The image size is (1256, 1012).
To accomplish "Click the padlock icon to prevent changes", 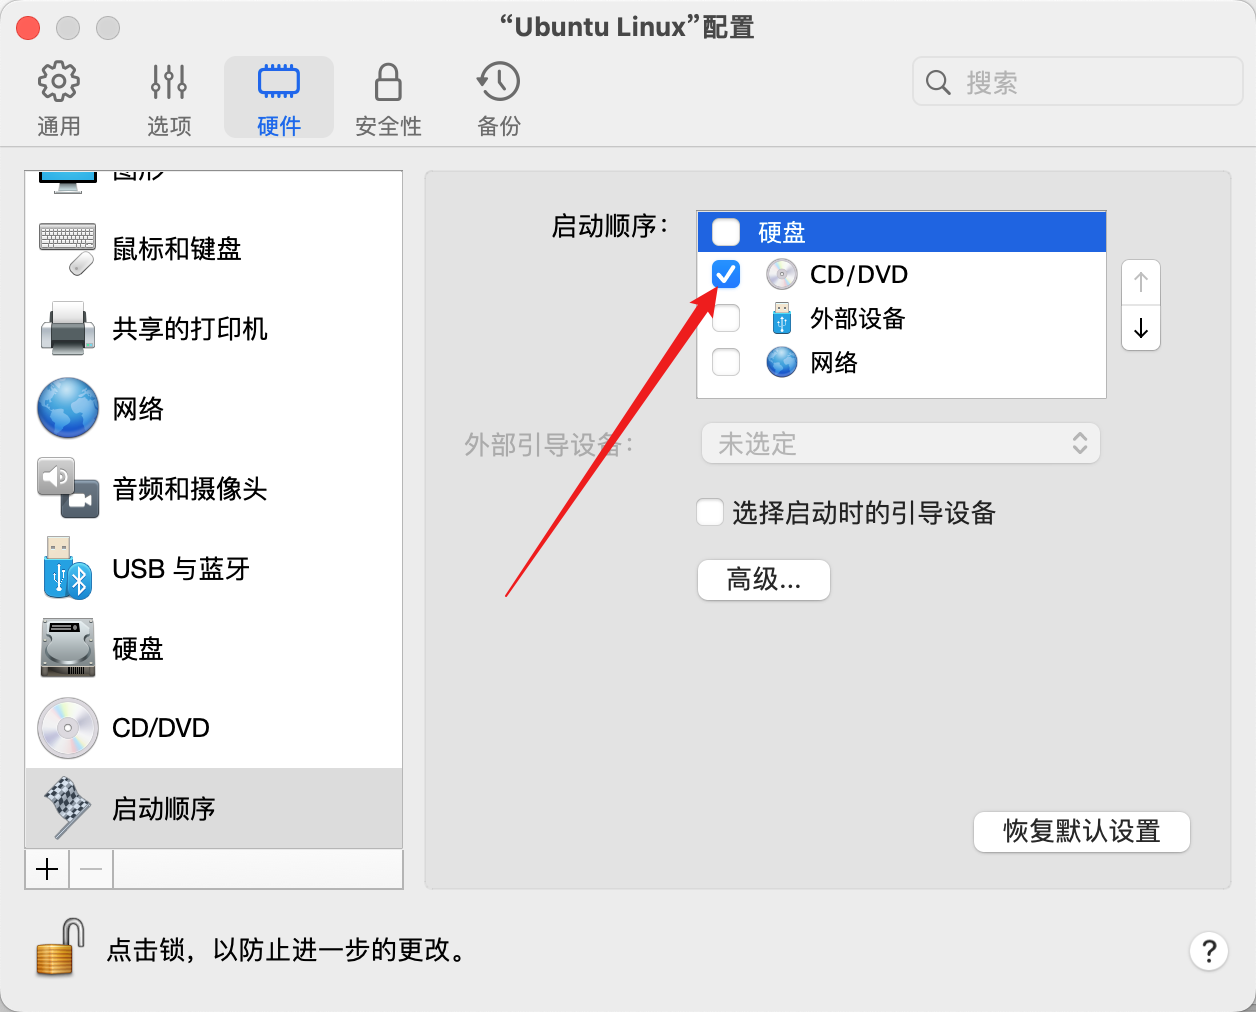I will pyautogui.click(x=60, y=948).
